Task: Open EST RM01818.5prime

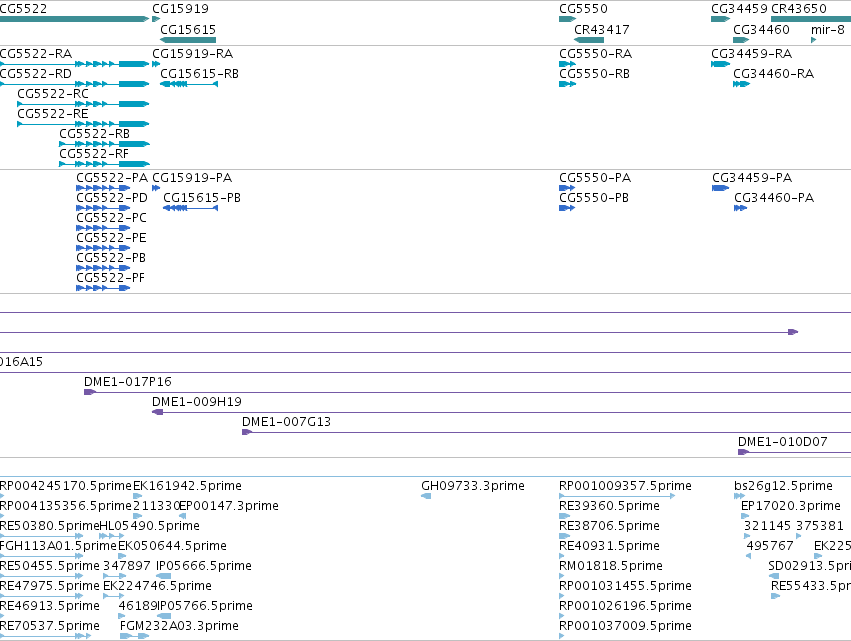Action: click(x=611, y=567)
